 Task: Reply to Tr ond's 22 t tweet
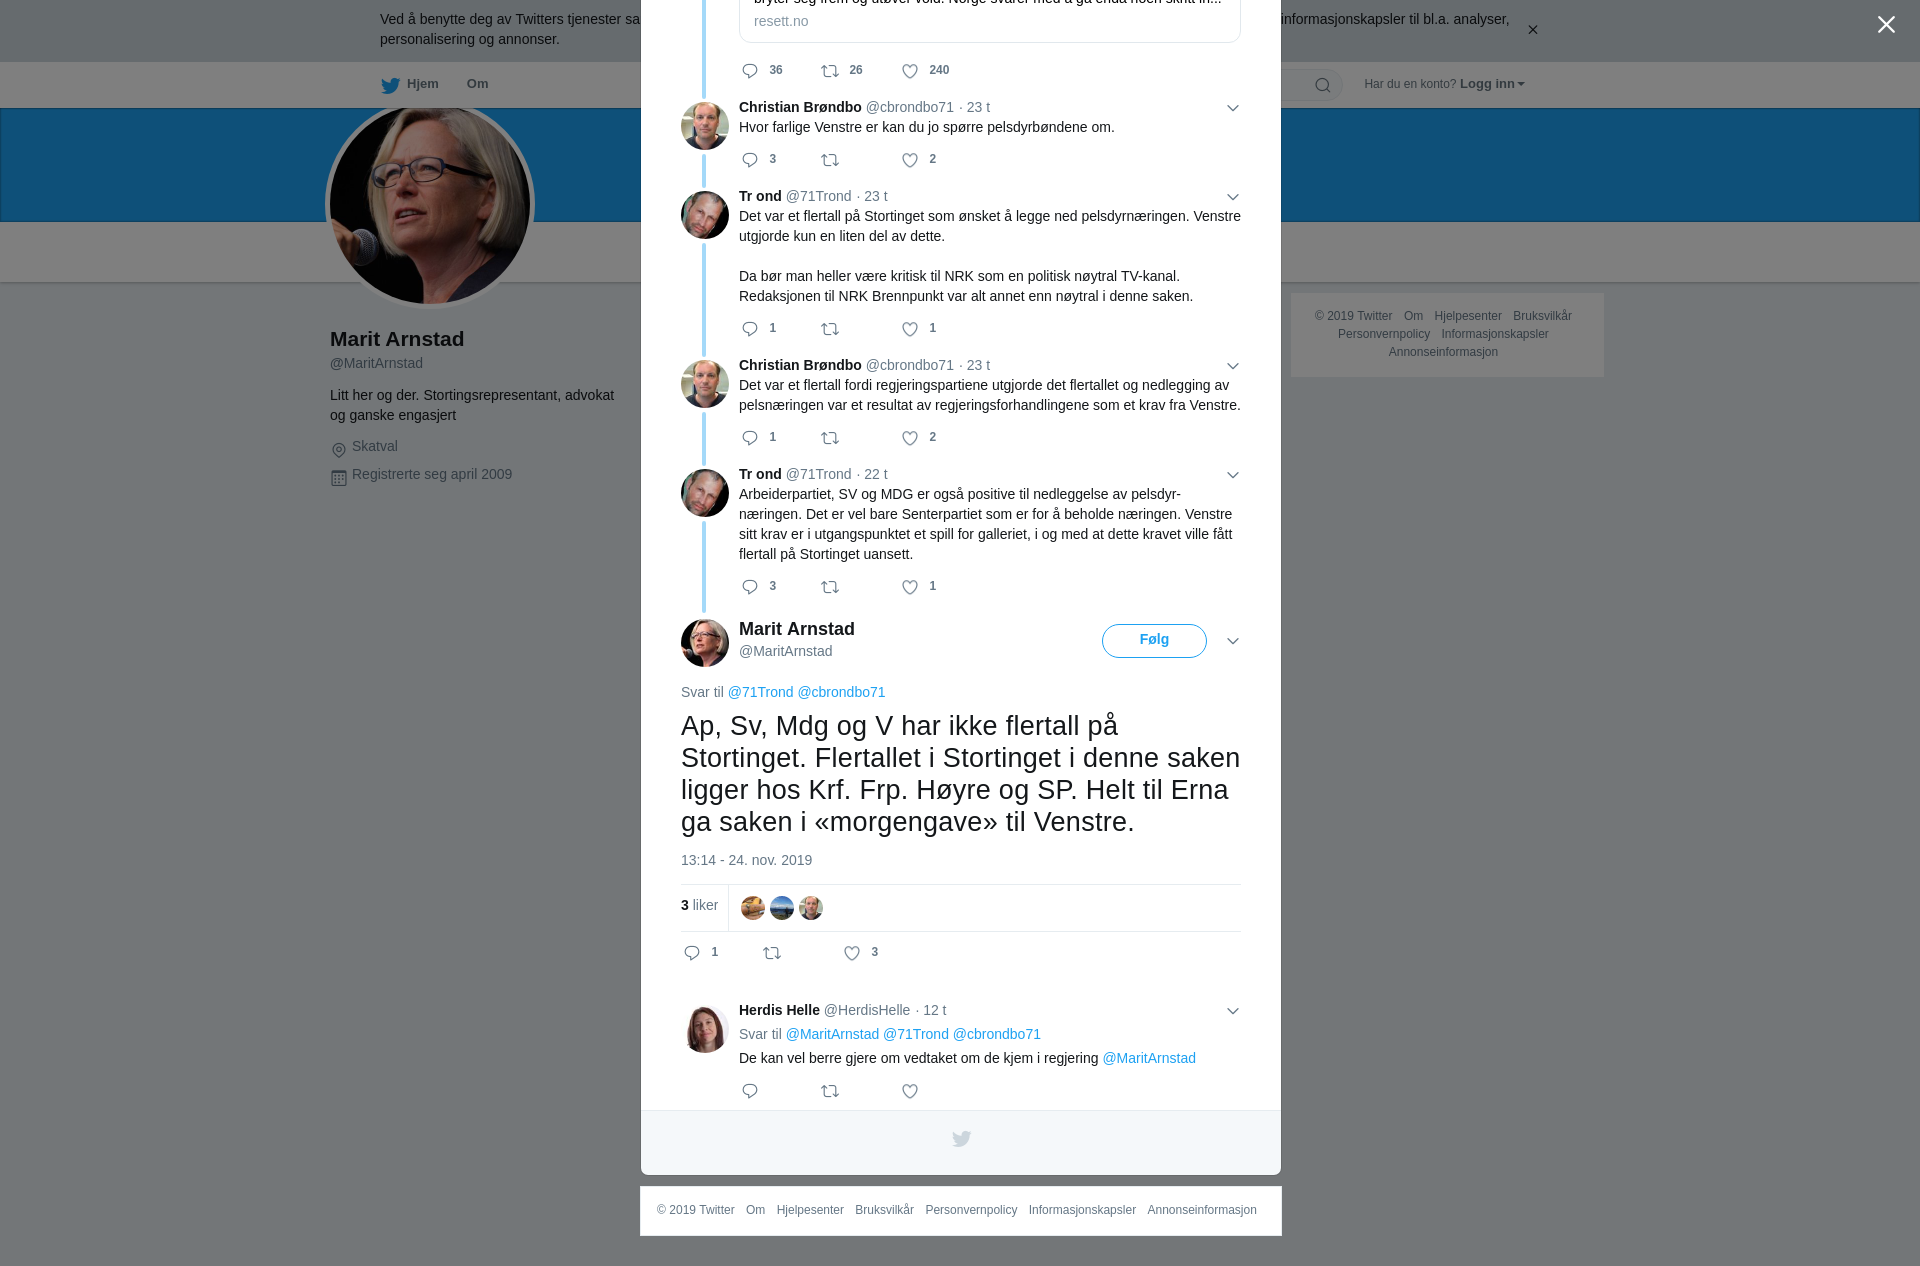click(750, 587)
